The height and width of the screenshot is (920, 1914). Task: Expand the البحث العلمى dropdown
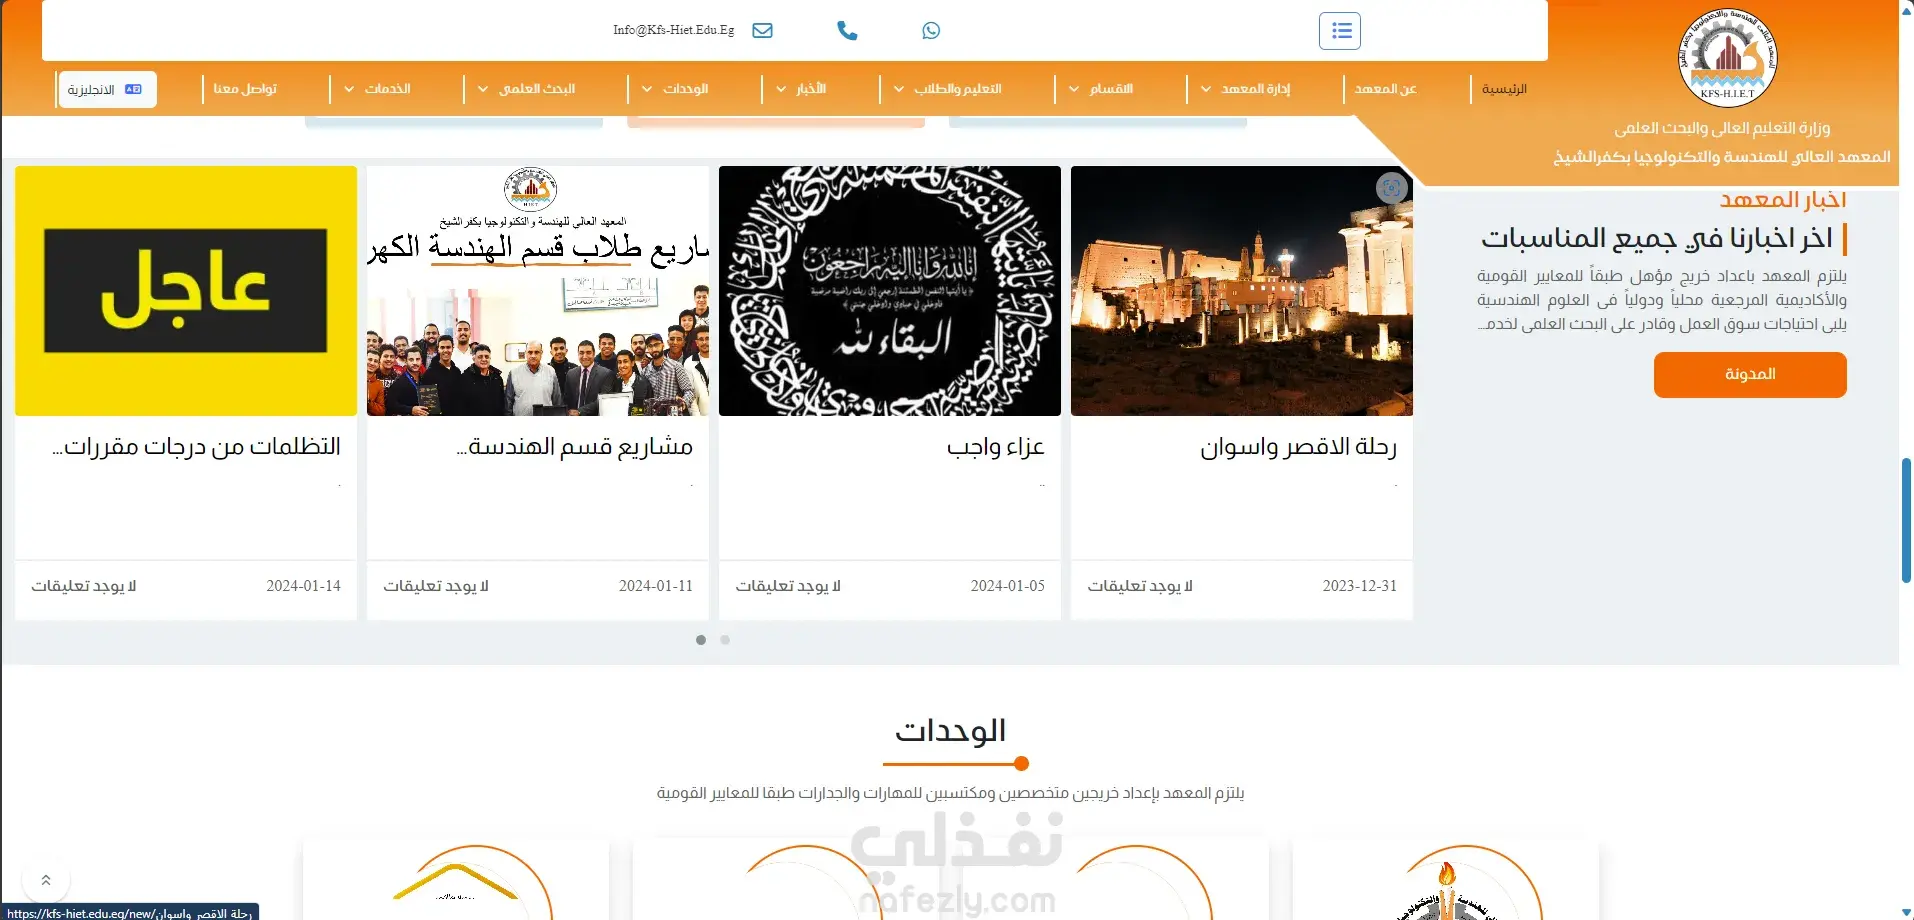tap(526, 89)
